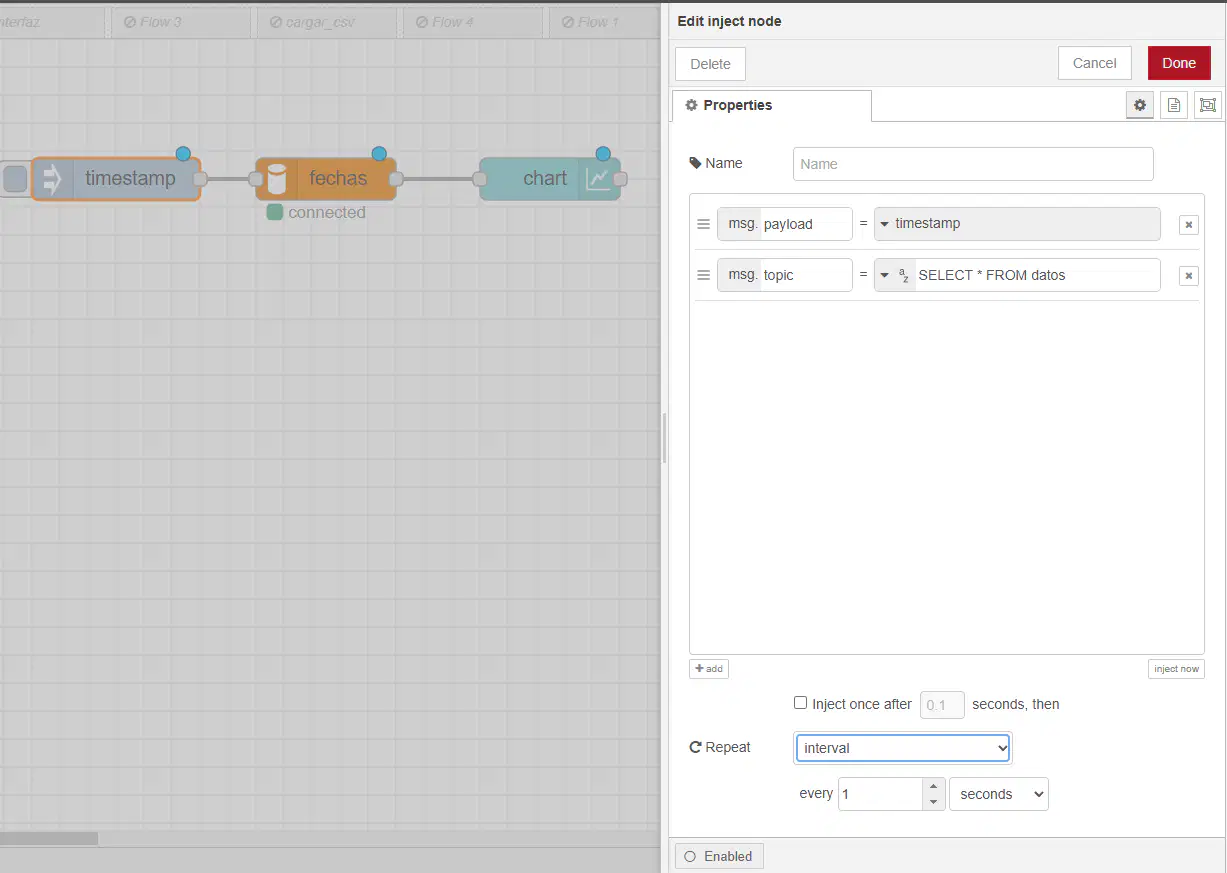The image size is (1227, 873).
Task: Click the inject delay seconds field
Action: click(x=942, y=705)
